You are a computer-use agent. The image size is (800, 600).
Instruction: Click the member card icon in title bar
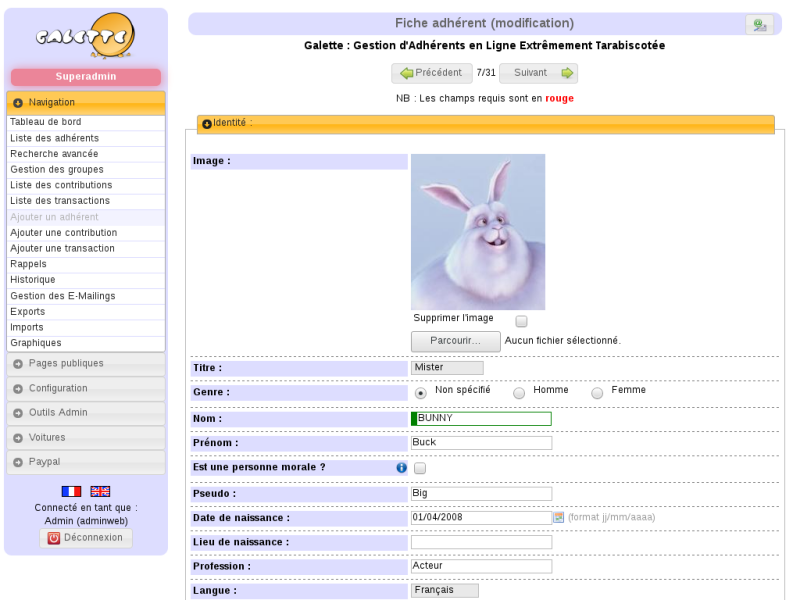[760, 24]
